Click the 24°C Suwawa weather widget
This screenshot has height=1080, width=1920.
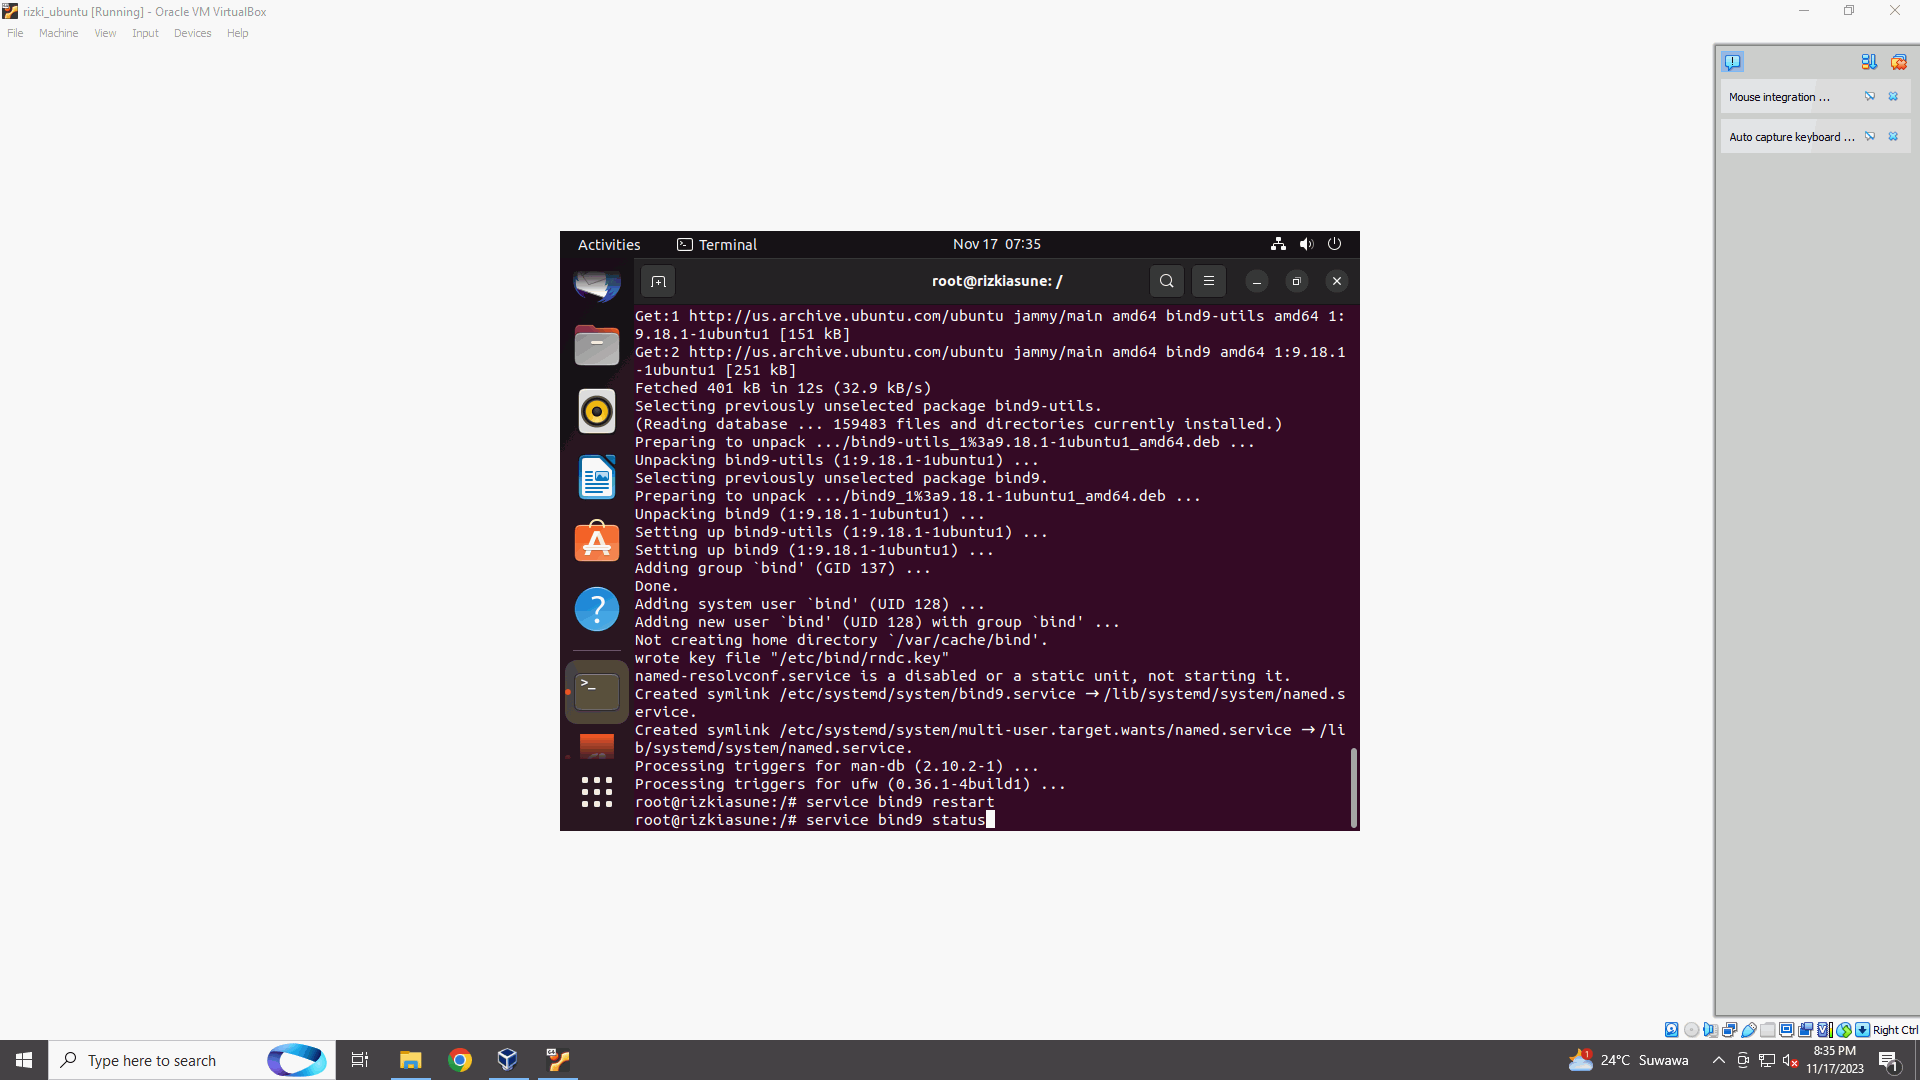coord(1628,1060)
